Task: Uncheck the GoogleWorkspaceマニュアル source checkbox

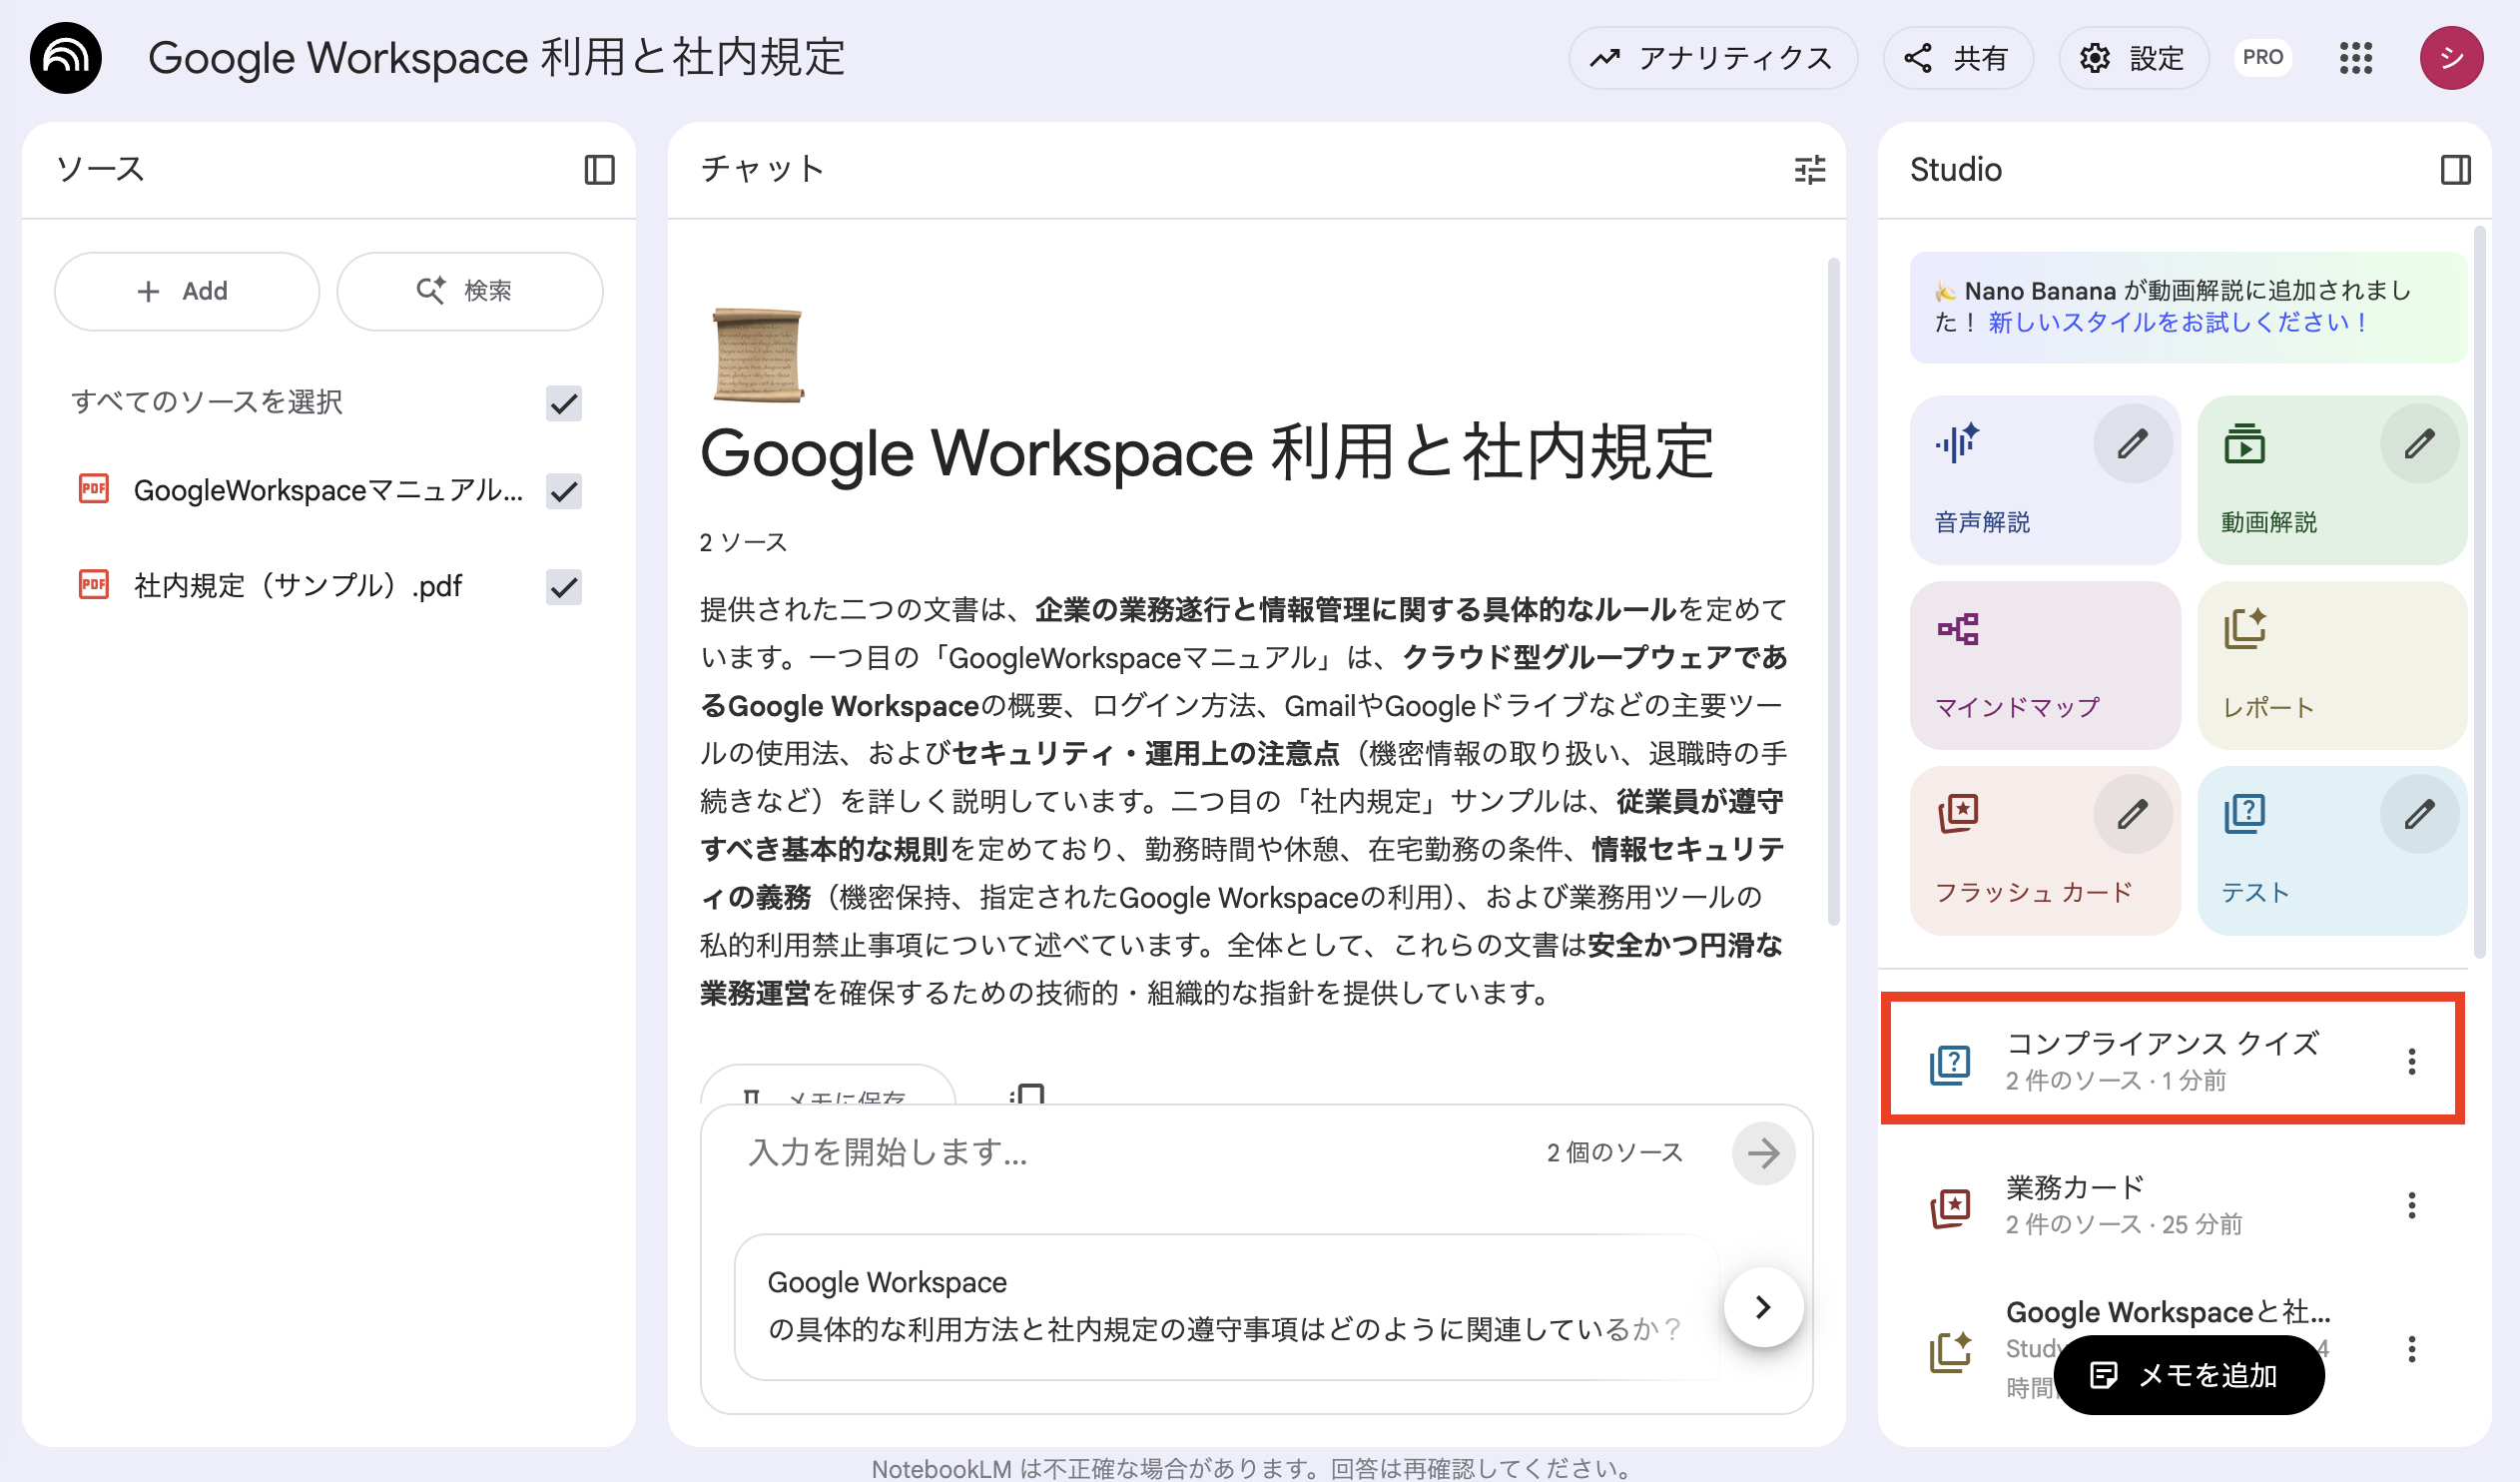Action: (x=564, y=491)
